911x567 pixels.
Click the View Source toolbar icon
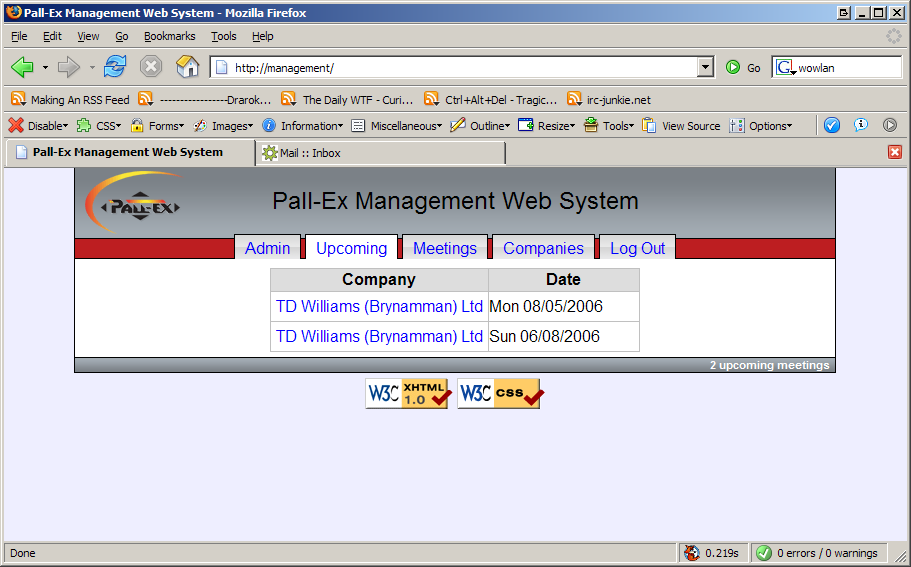tap(649, 125)
